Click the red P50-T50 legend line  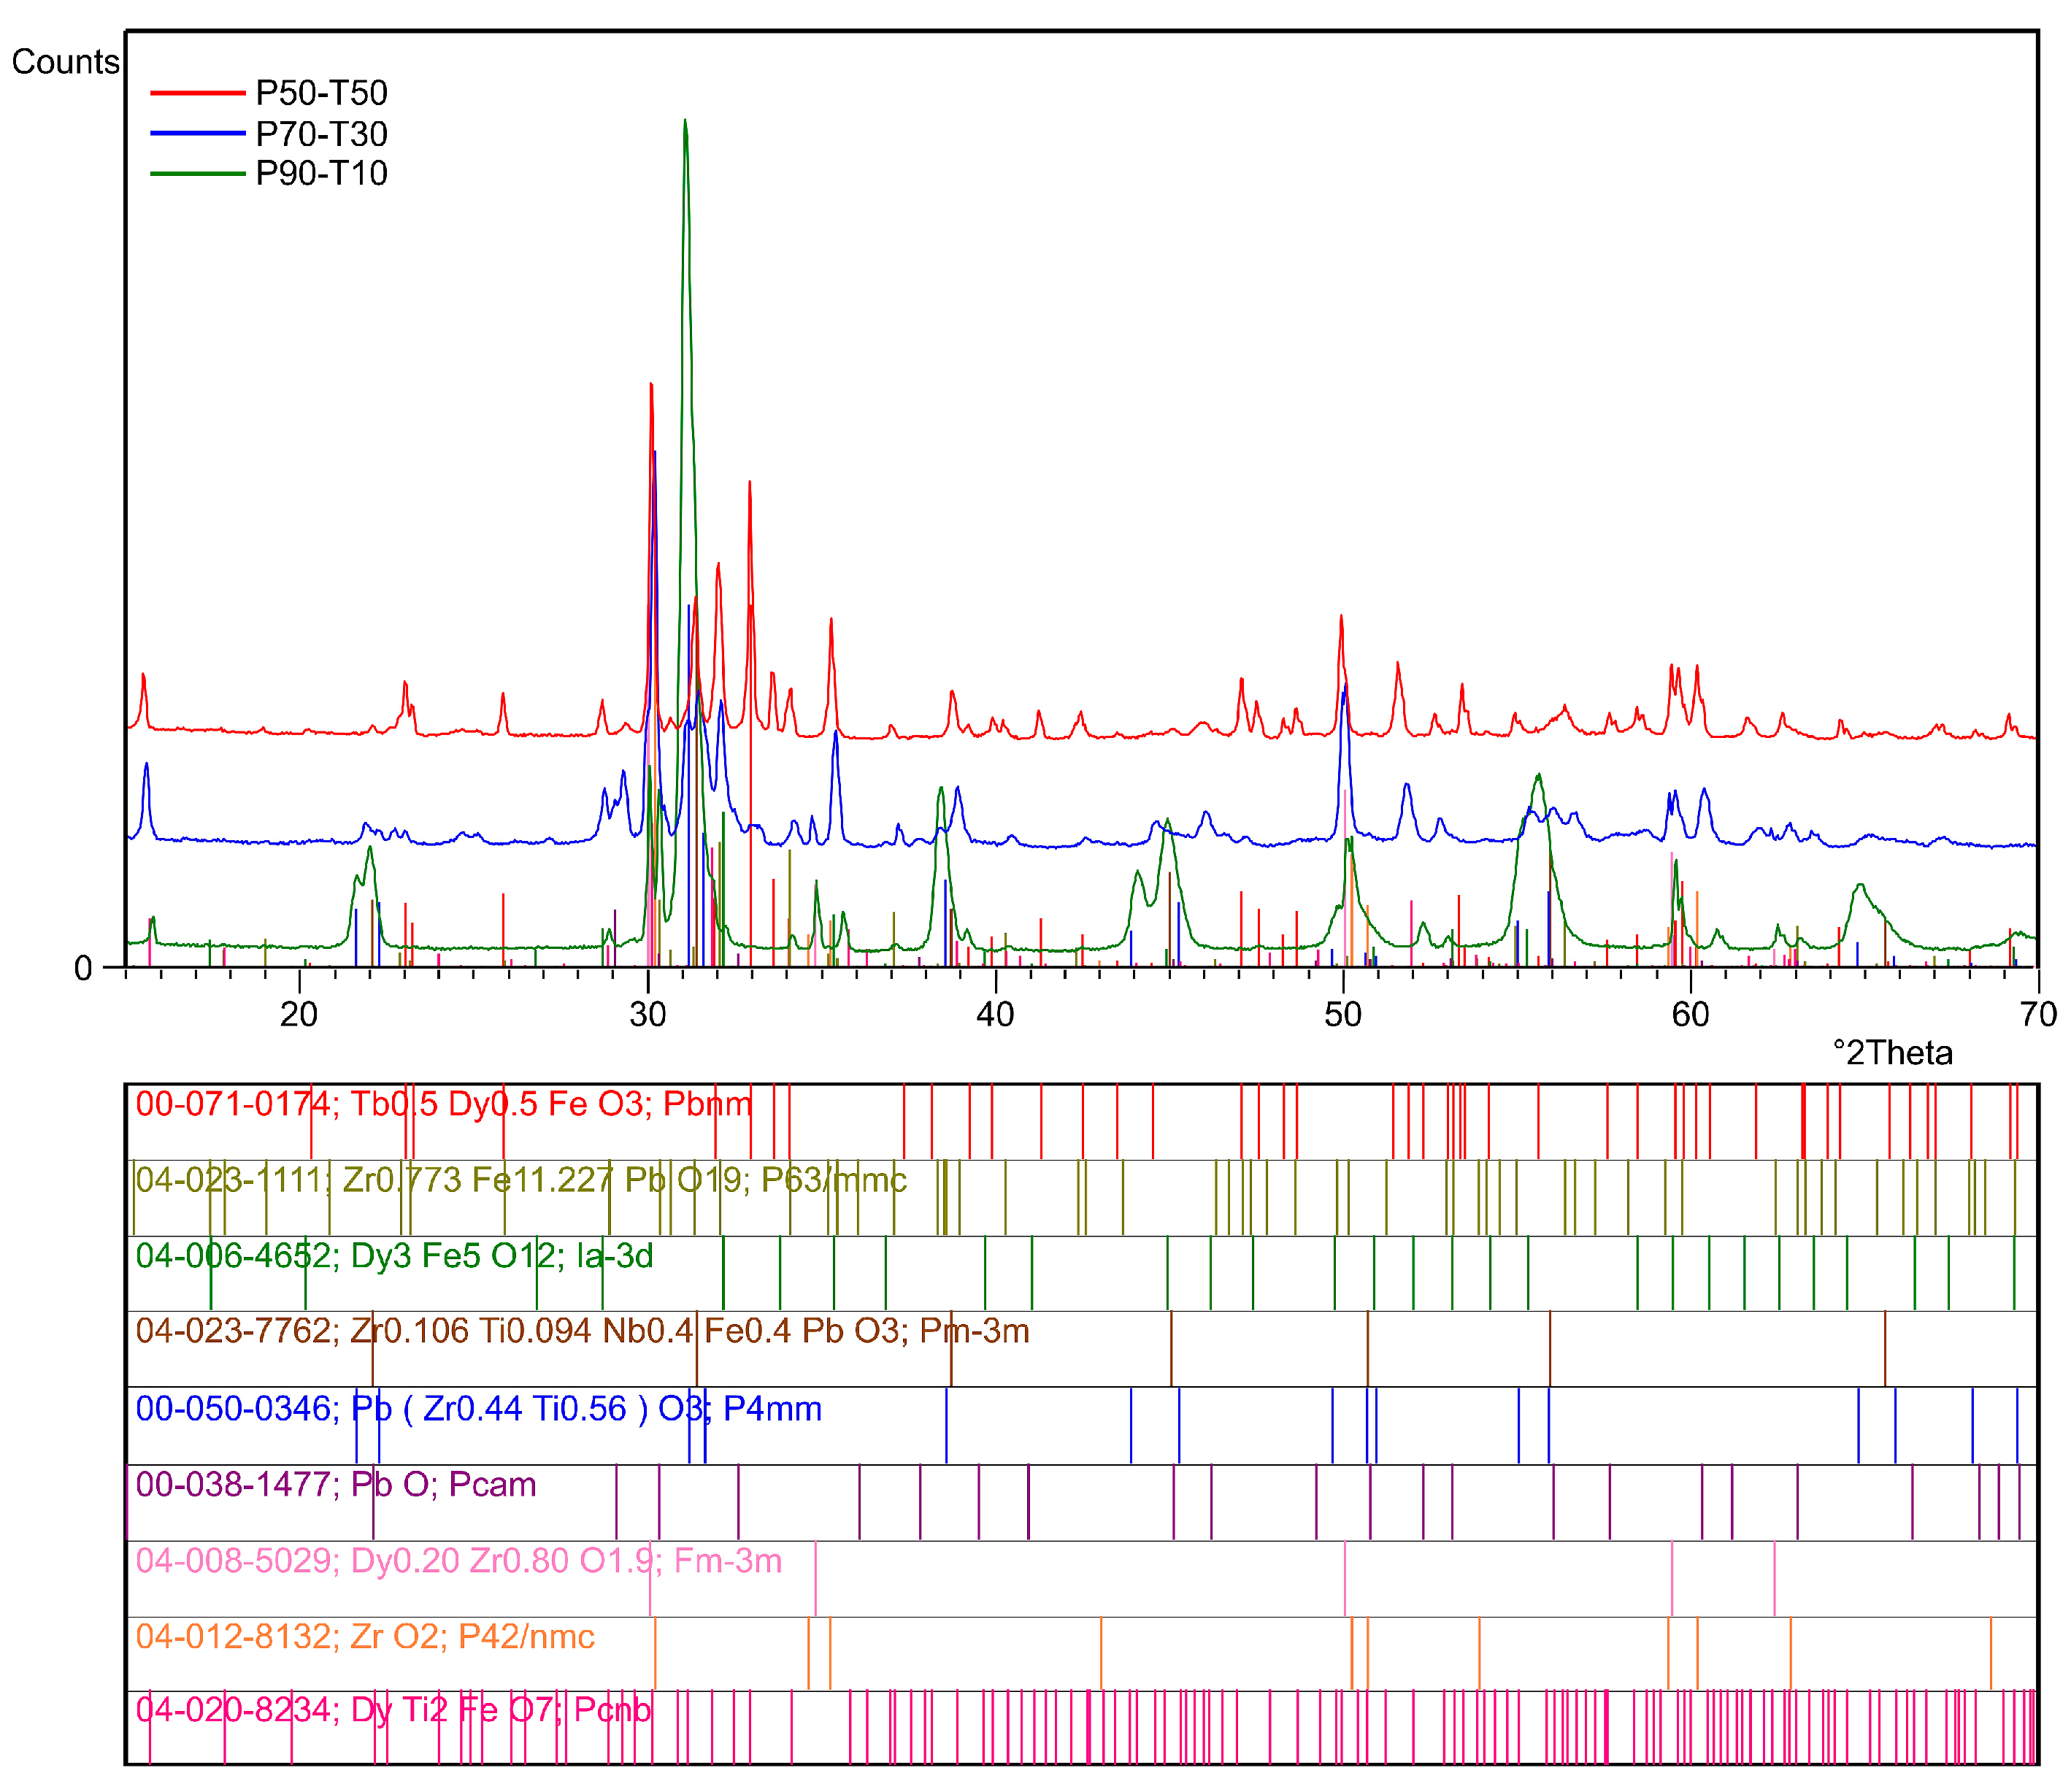click(197, 93)
